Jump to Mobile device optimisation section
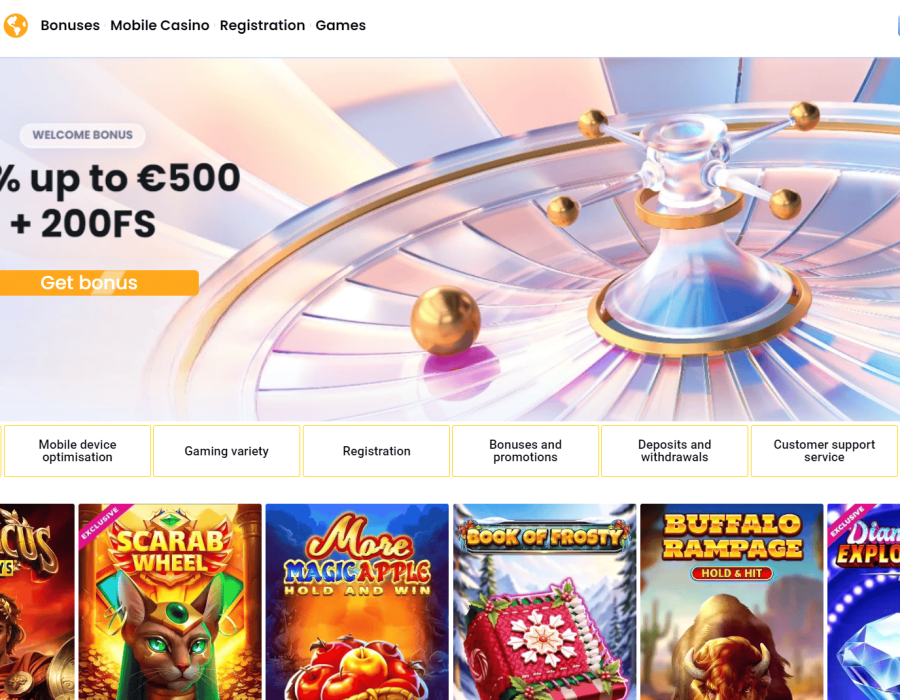 (77, 451)
